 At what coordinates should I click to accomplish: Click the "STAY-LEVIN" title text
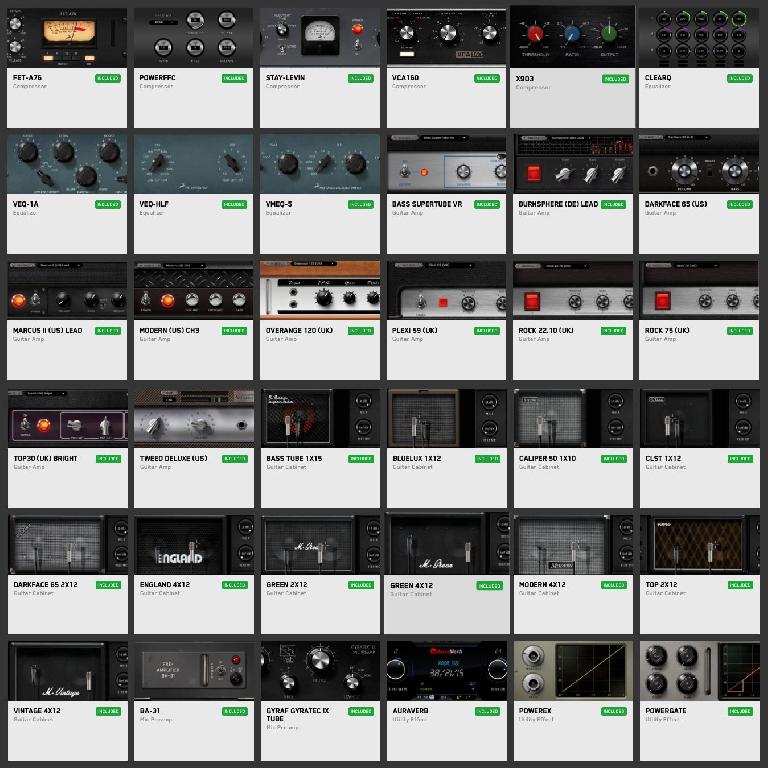285,77
